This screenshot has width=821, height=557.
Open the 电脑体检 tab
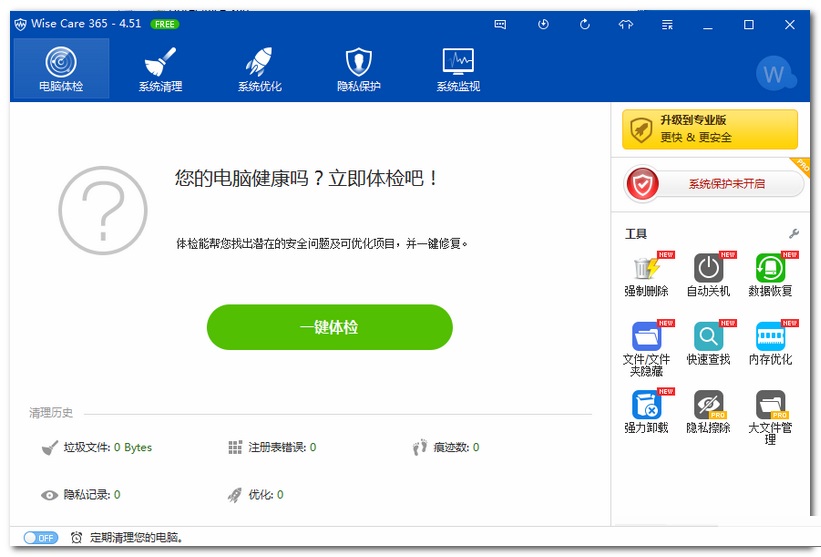(61, 69)
